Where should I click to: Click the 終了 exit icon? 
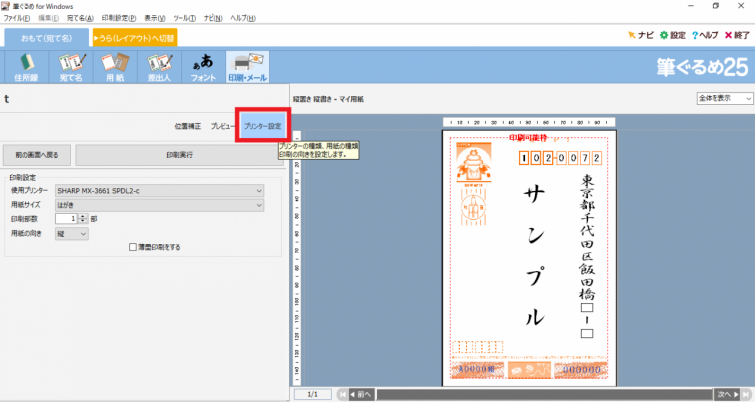(737, 35)
